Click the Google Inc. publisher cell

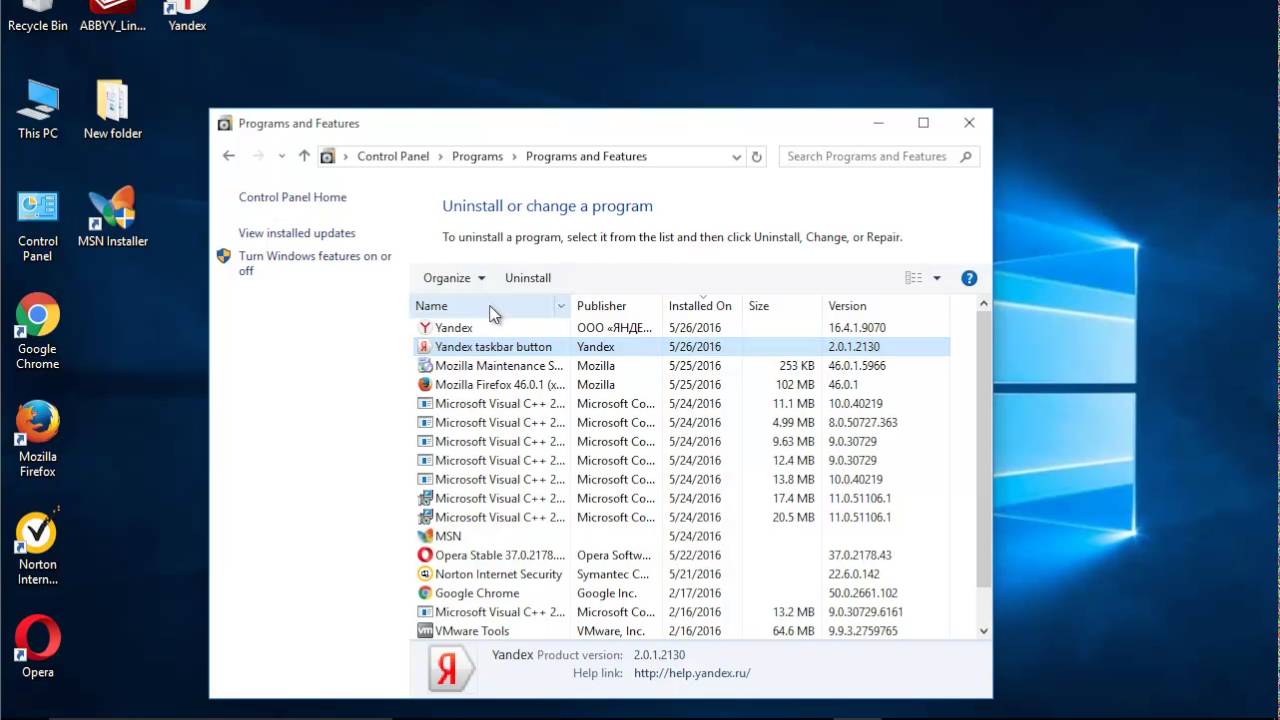606,593
